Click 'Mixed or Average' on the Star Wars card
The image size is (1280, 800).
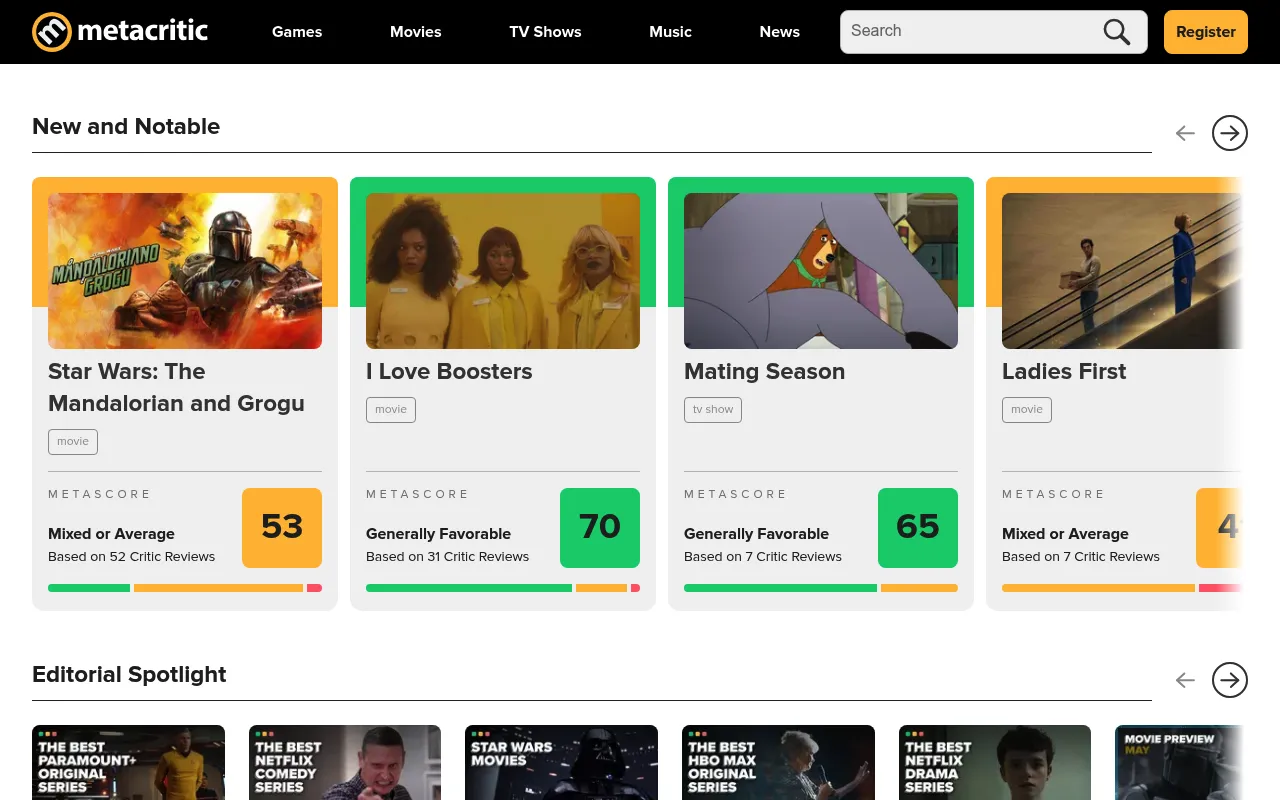click(x=111, y=534)
